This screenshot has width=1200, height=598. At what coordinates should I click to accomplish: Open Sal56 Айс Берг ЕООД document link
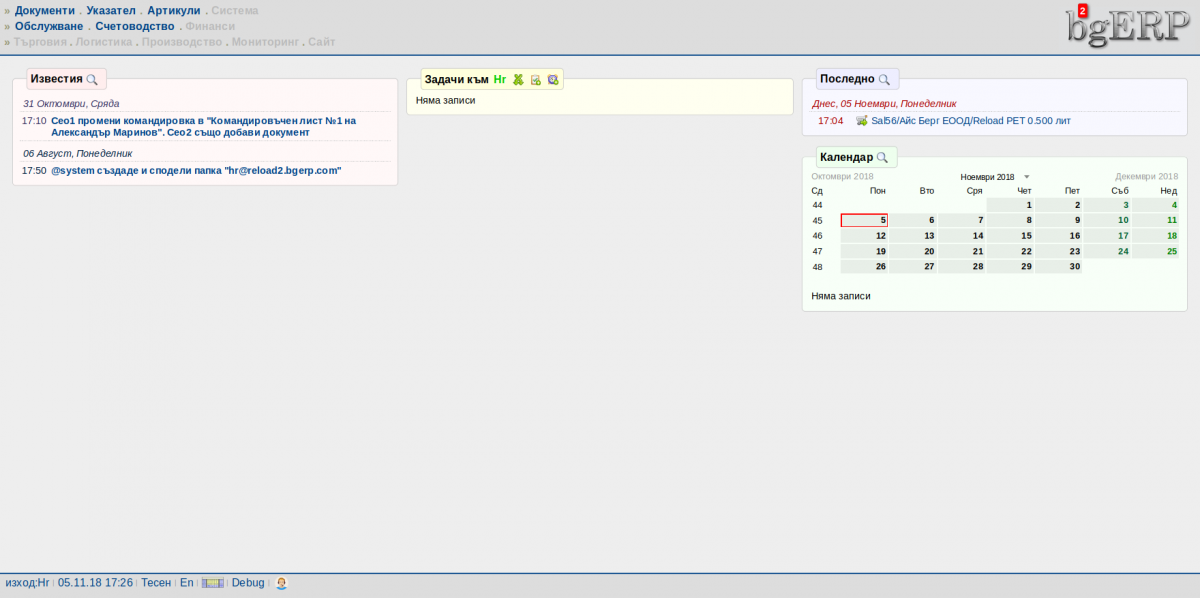[x=971, y=120]
